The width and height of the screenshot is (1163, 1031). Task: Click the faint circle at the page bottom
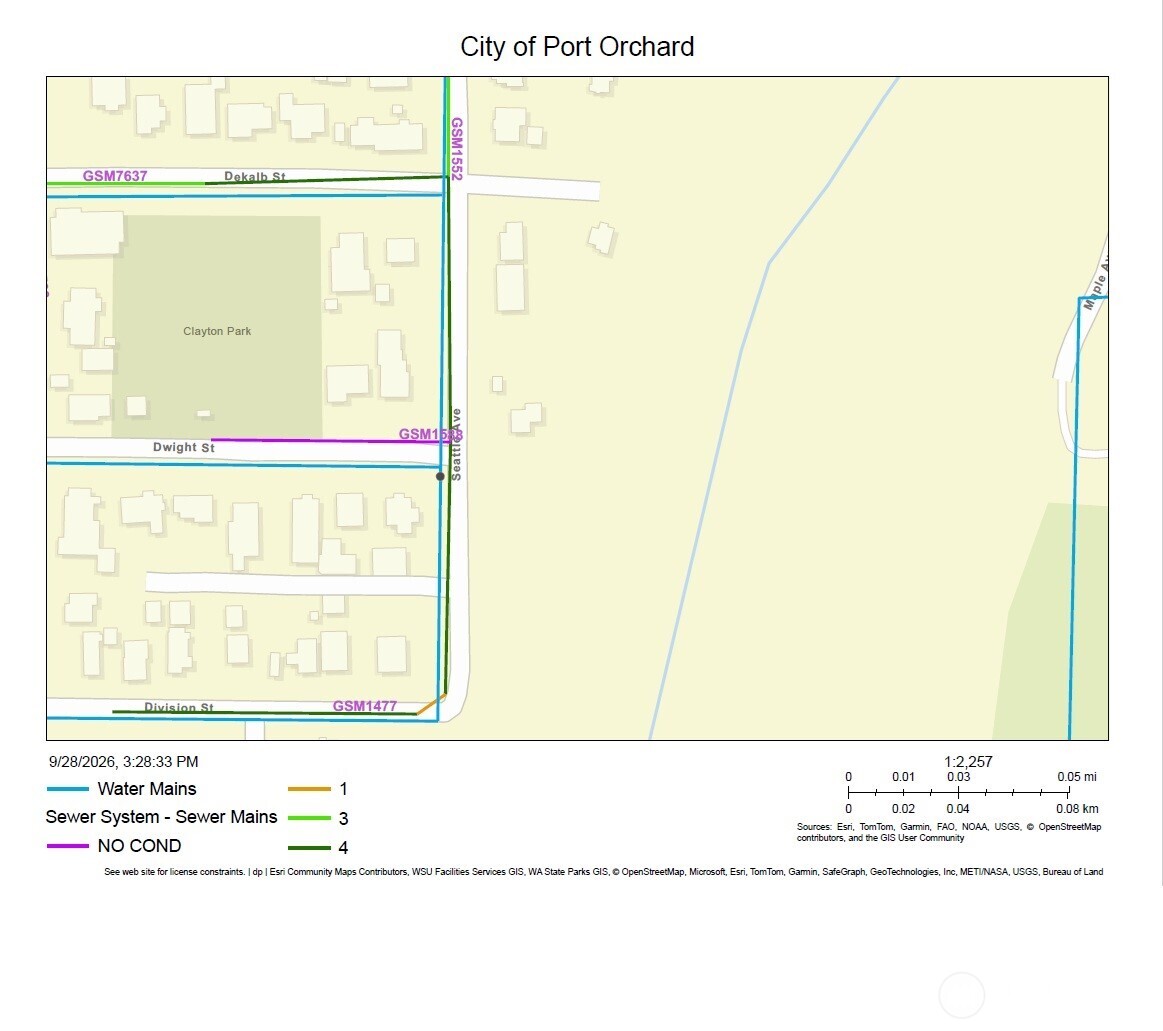(961, 995)
